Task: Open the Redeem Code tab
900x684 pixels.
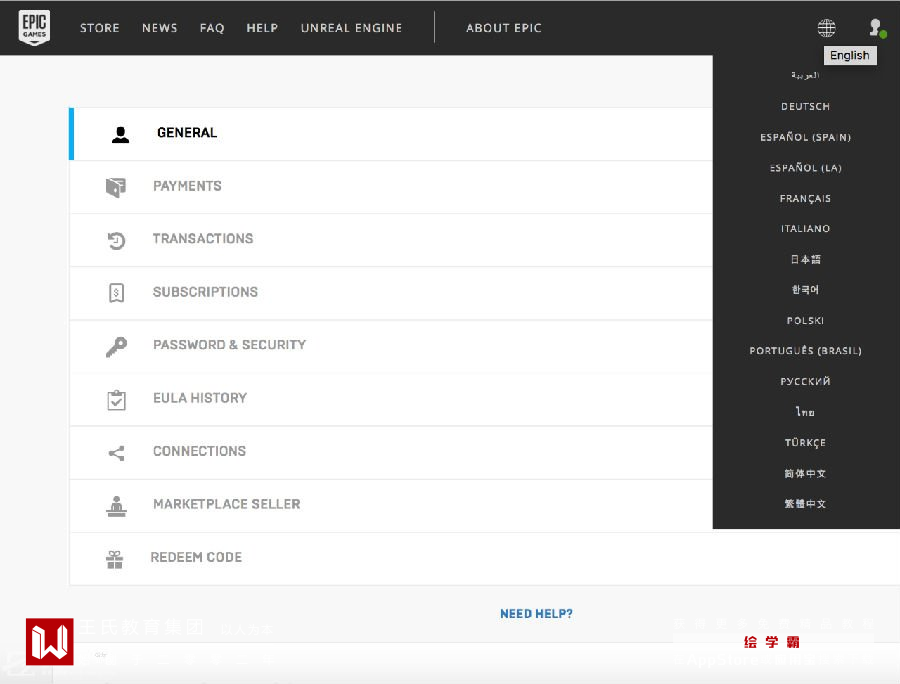Action: 484,559
